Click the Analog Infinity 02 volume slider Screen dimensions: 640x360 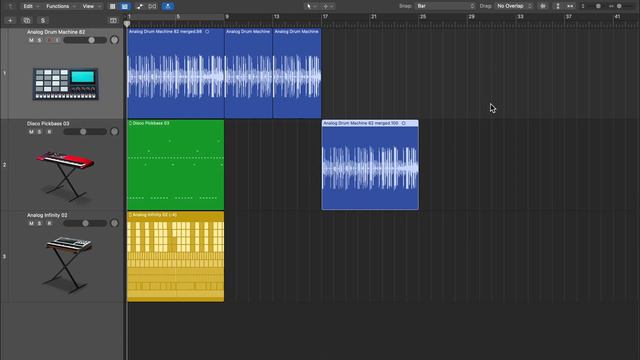click(x=85, y=223)
